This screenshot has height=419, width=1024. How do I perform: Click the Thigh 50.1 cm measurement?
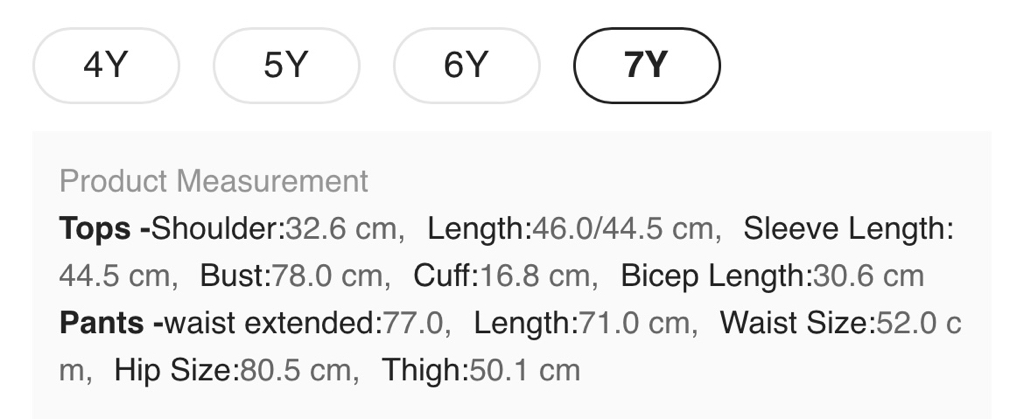(x=481, y=371)
